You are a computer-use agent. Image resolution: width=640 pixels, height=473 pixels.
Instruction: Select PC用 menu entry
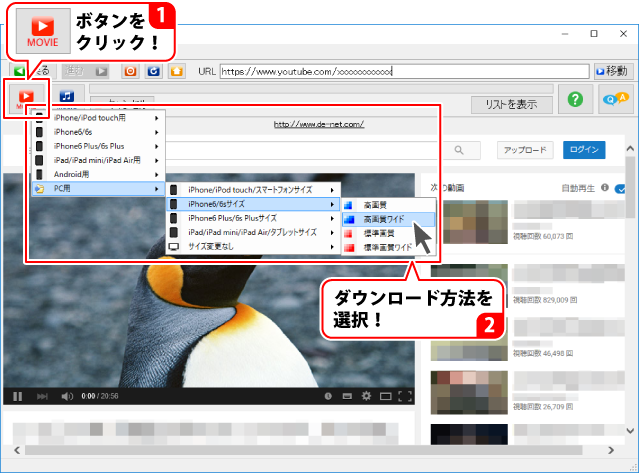(x=98, y=189)
